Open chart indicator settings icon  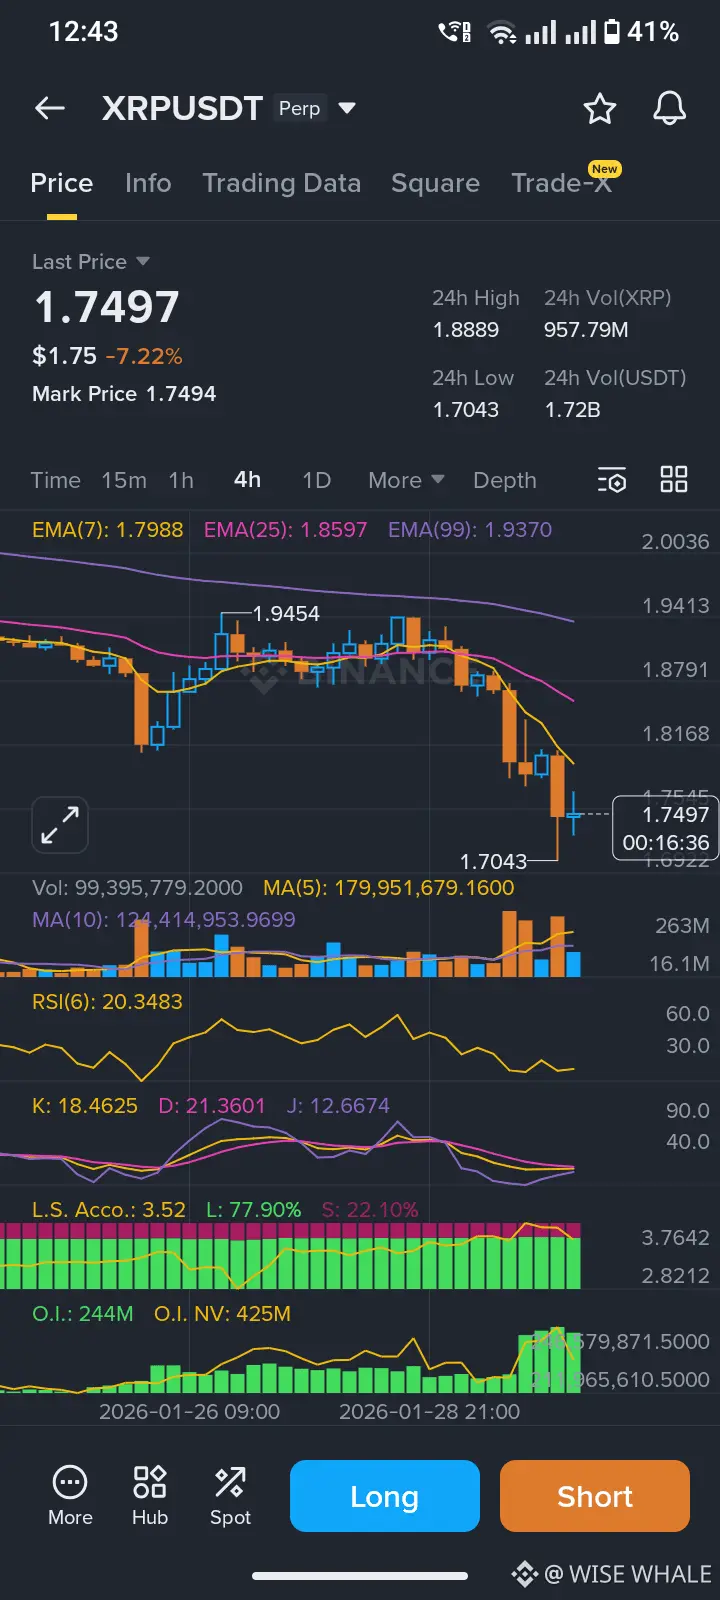tap(612, 481)
